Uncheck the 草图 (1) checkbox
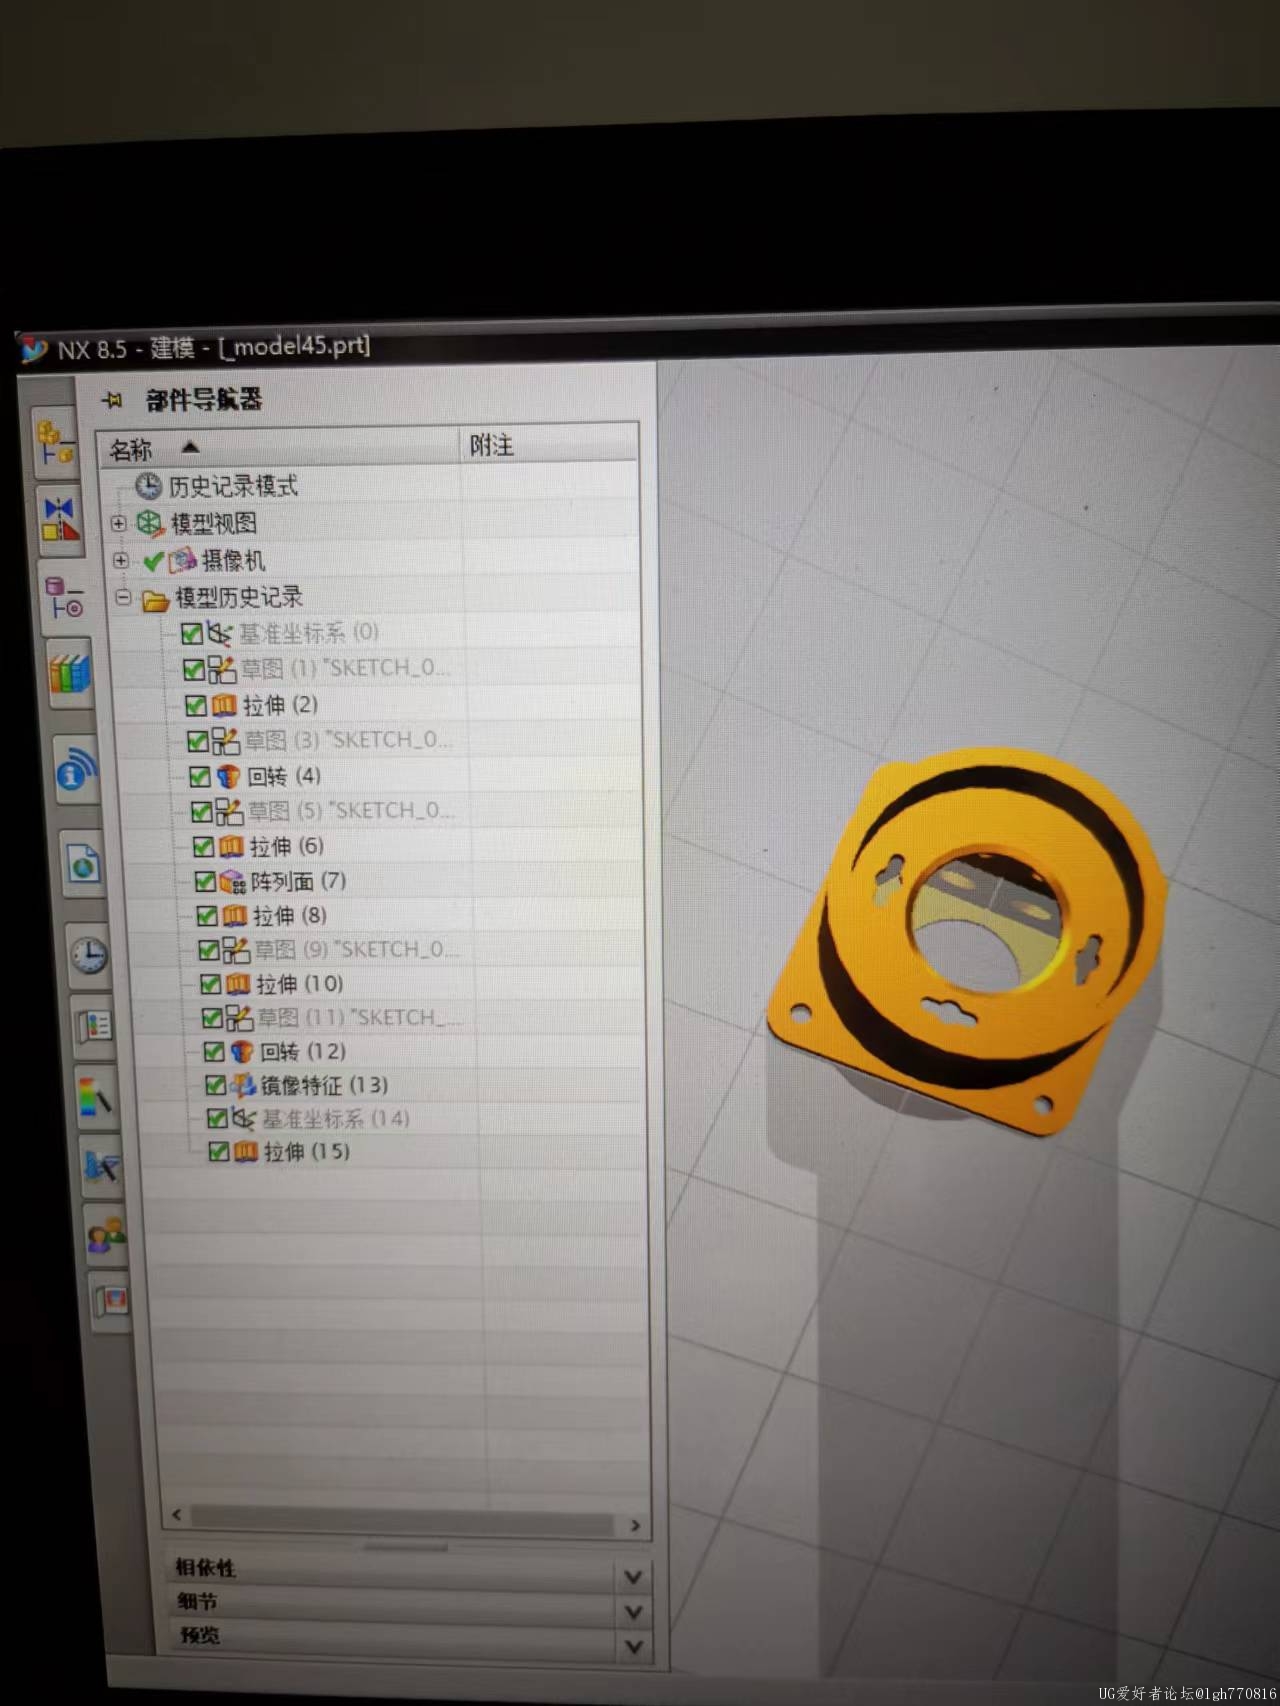 [194, 669]
